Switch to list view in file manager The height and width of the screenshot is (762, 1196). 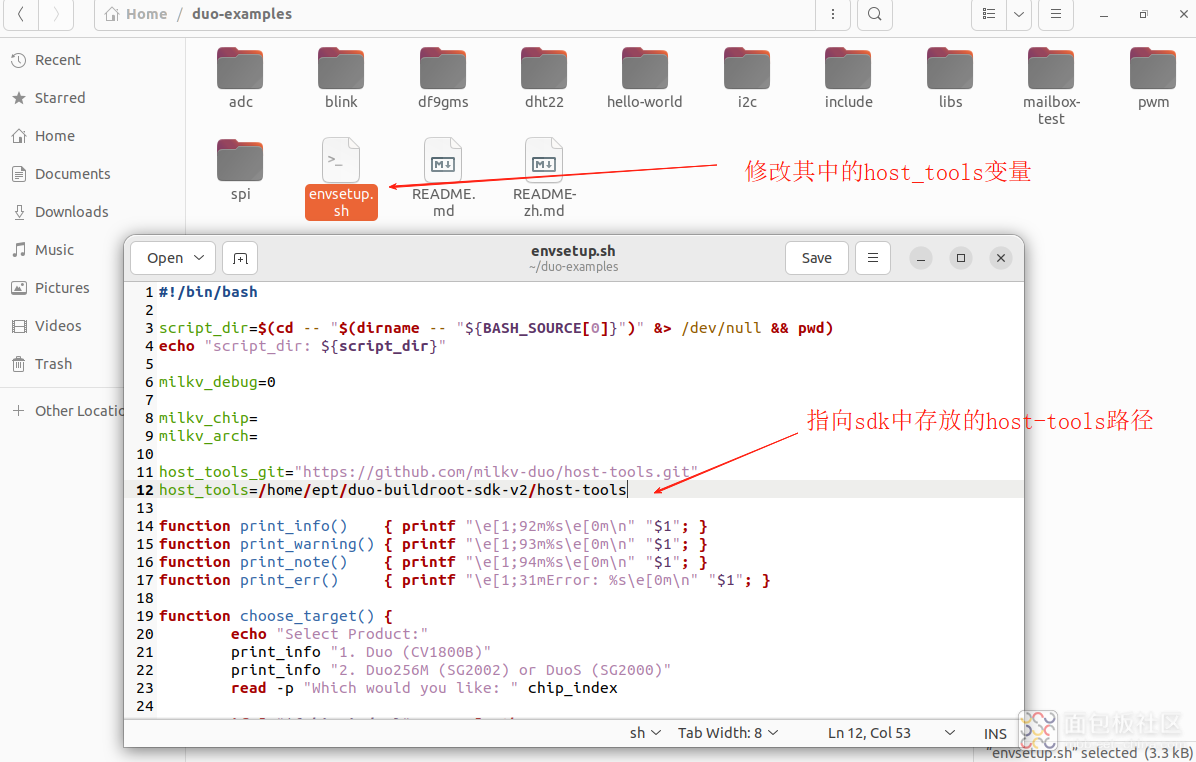(x=989, y=14)
